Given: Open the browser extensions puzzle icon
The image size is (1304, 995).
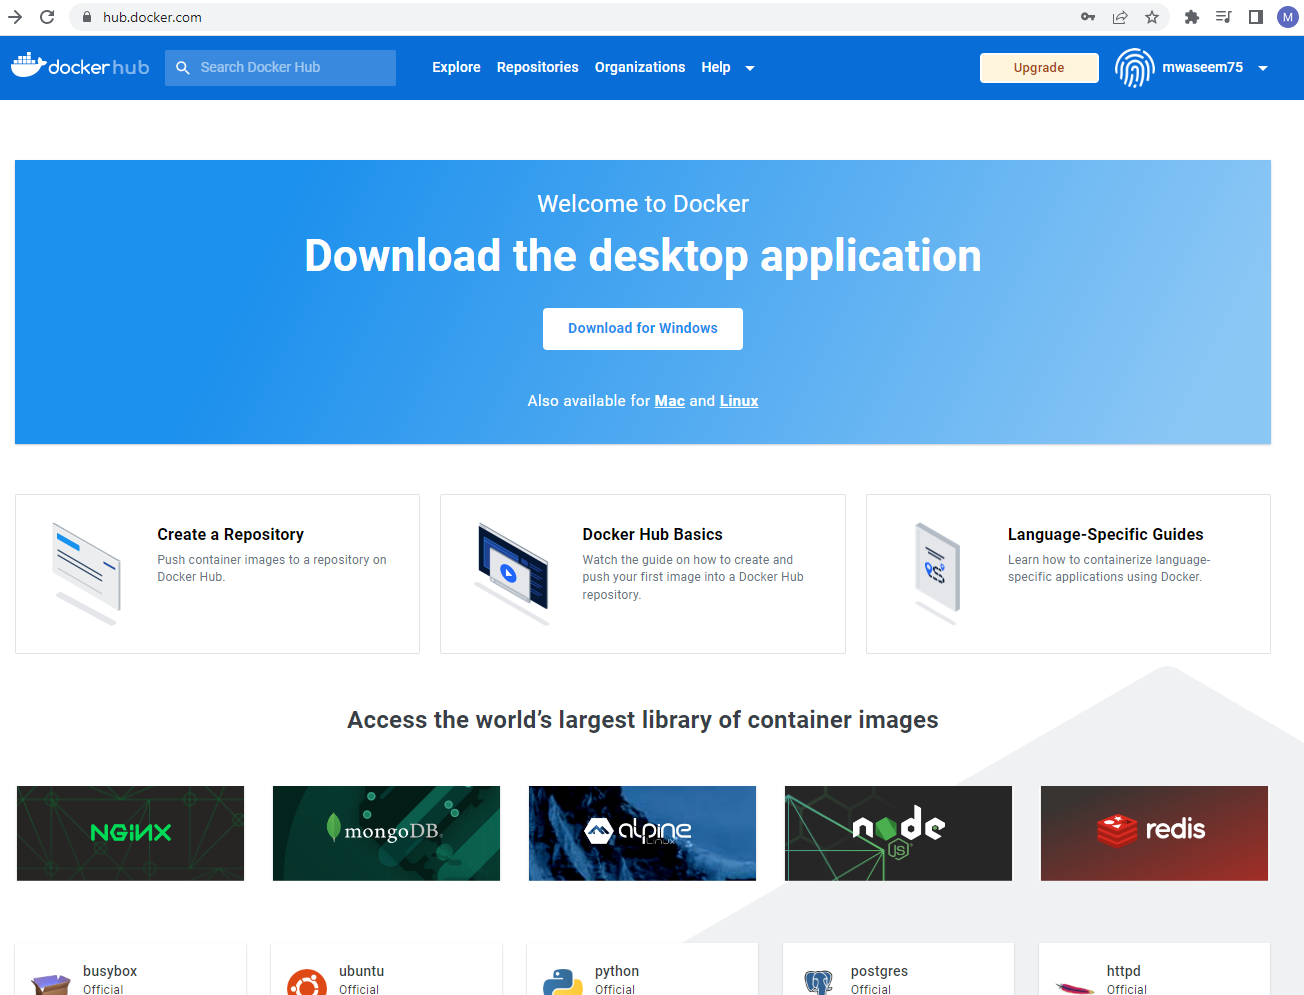Looking at the screenshot, I should click(1191, 17).
